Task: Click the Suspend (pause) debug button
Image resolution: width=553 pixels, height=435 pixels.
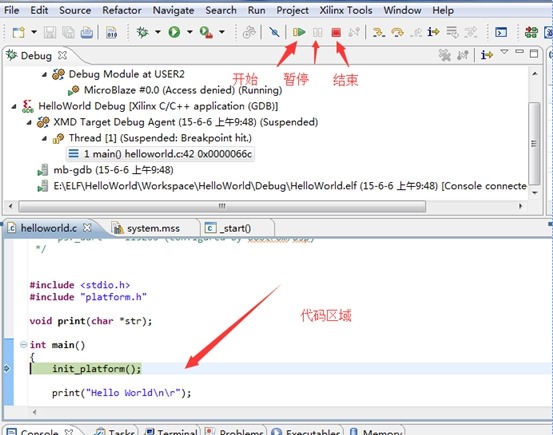Action: pos(317,32)
